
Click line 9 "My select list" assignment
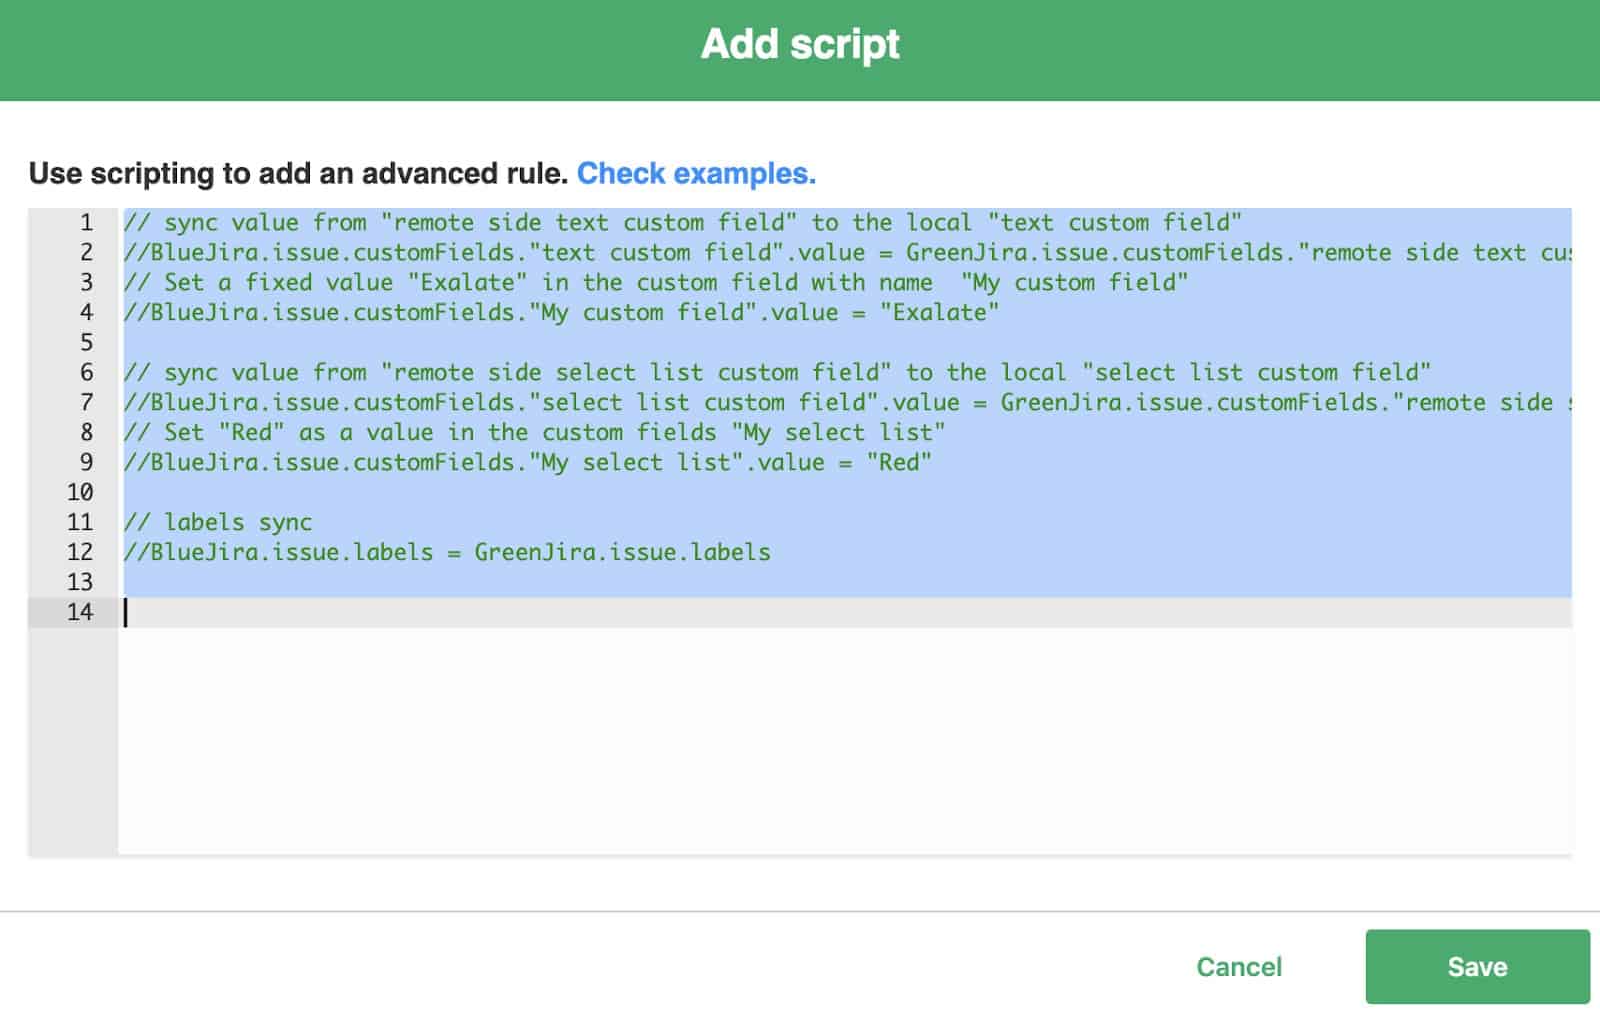tap(527, 462)
